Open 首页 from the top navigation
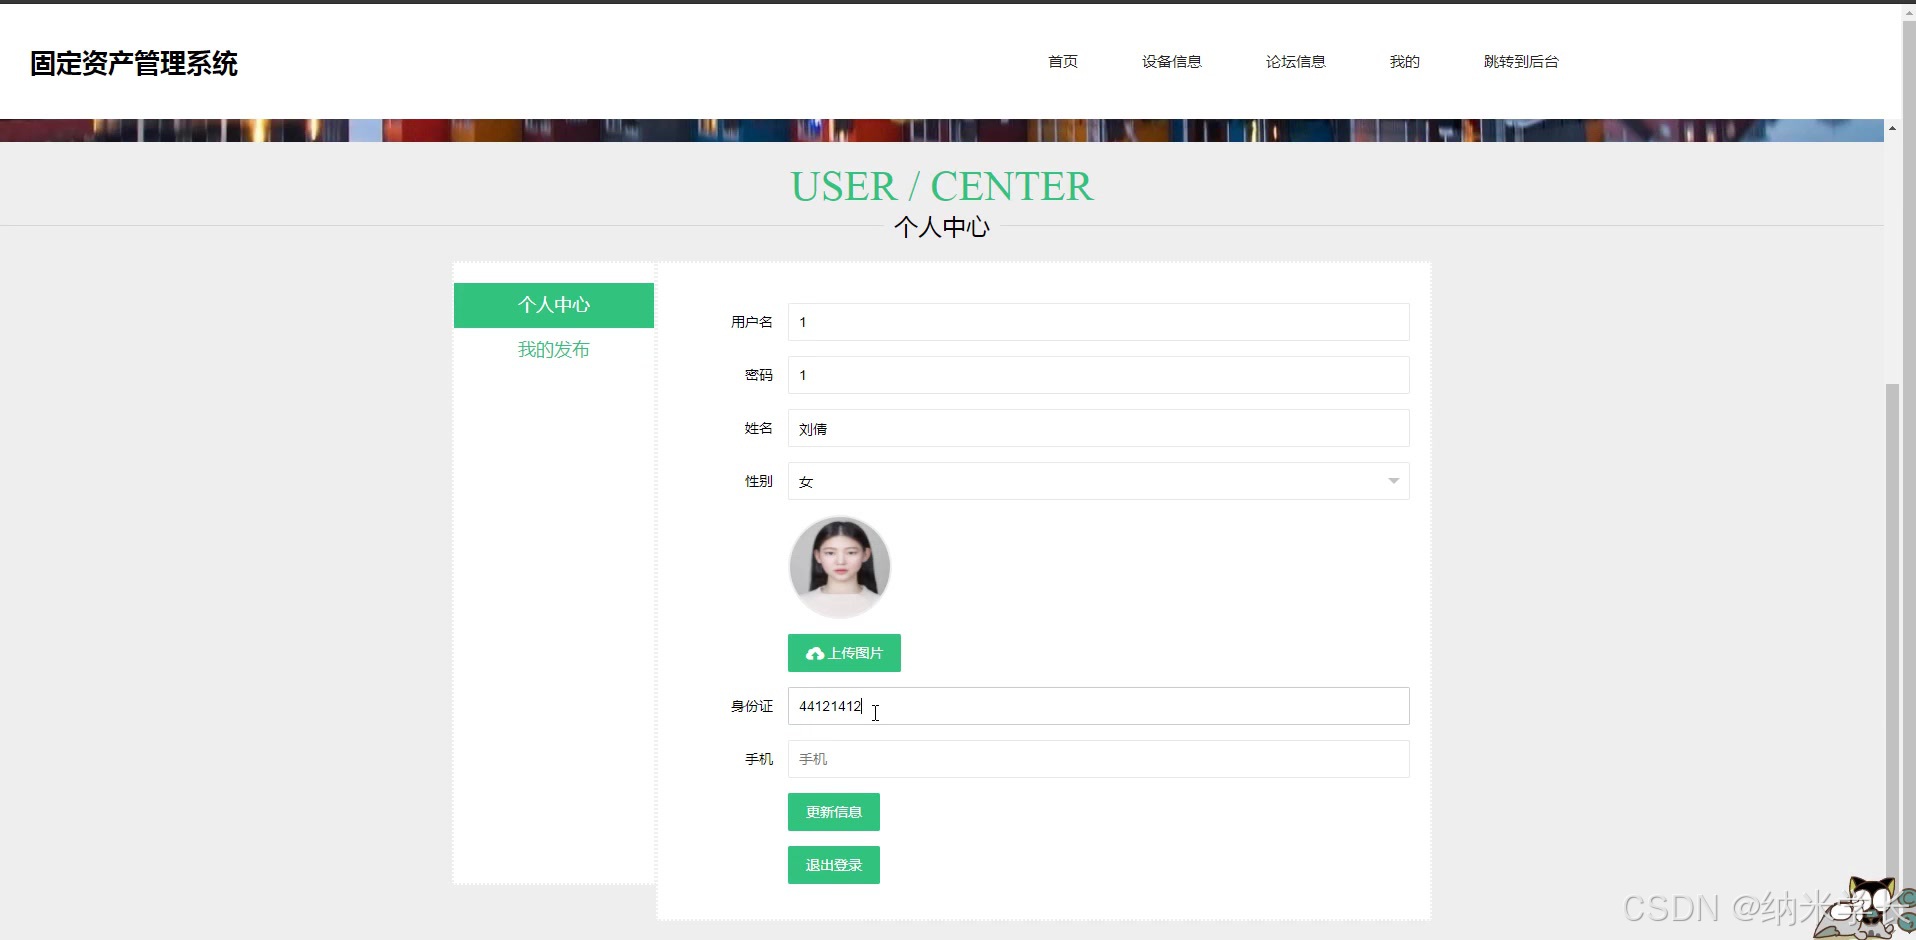The width and height of the screenshot is (1916, 940). 1062,61
